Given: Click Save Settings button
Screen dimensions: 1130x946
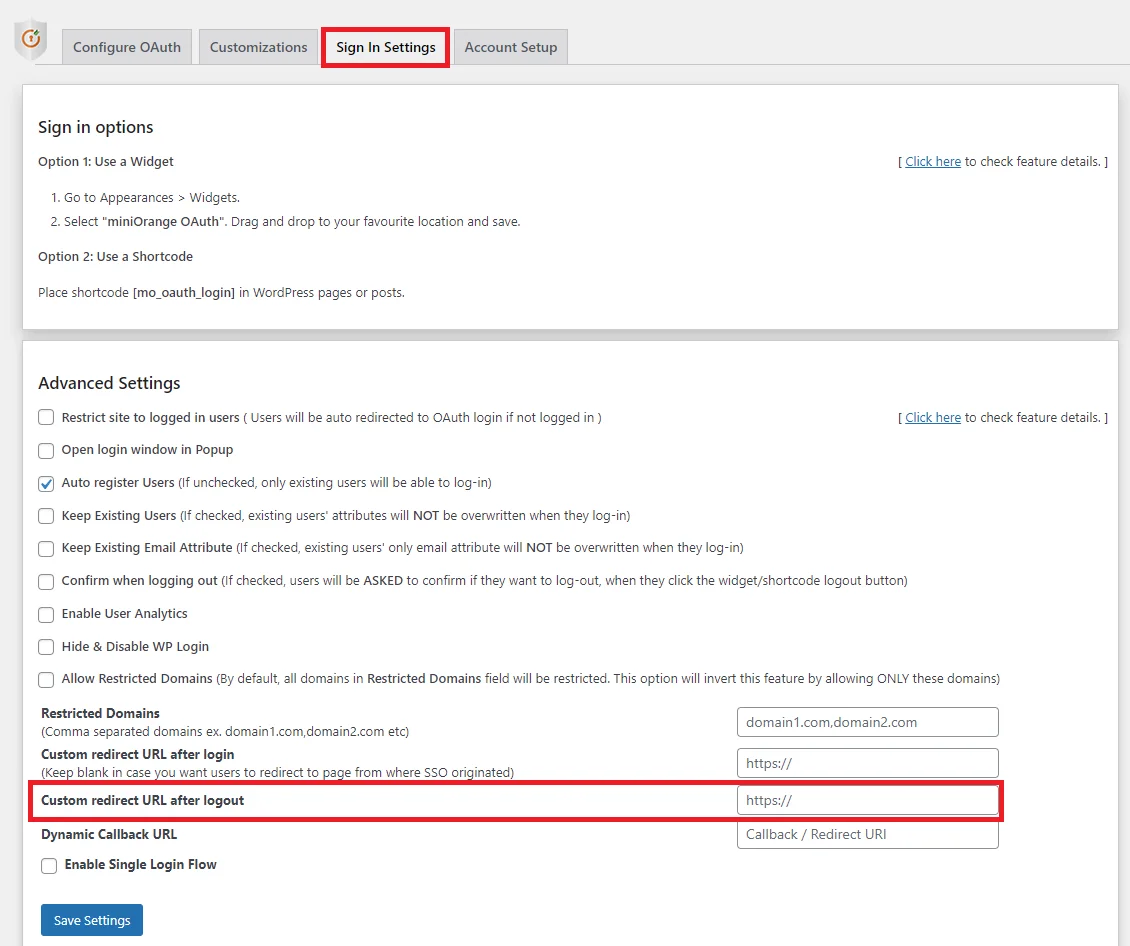Looking at the screenshot, I should [x=91, y=919].
